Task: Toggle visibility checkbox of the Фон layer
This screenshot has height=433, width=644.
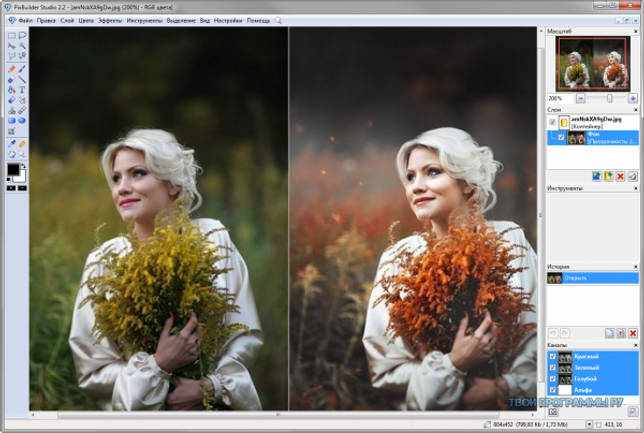Action: 561,138
